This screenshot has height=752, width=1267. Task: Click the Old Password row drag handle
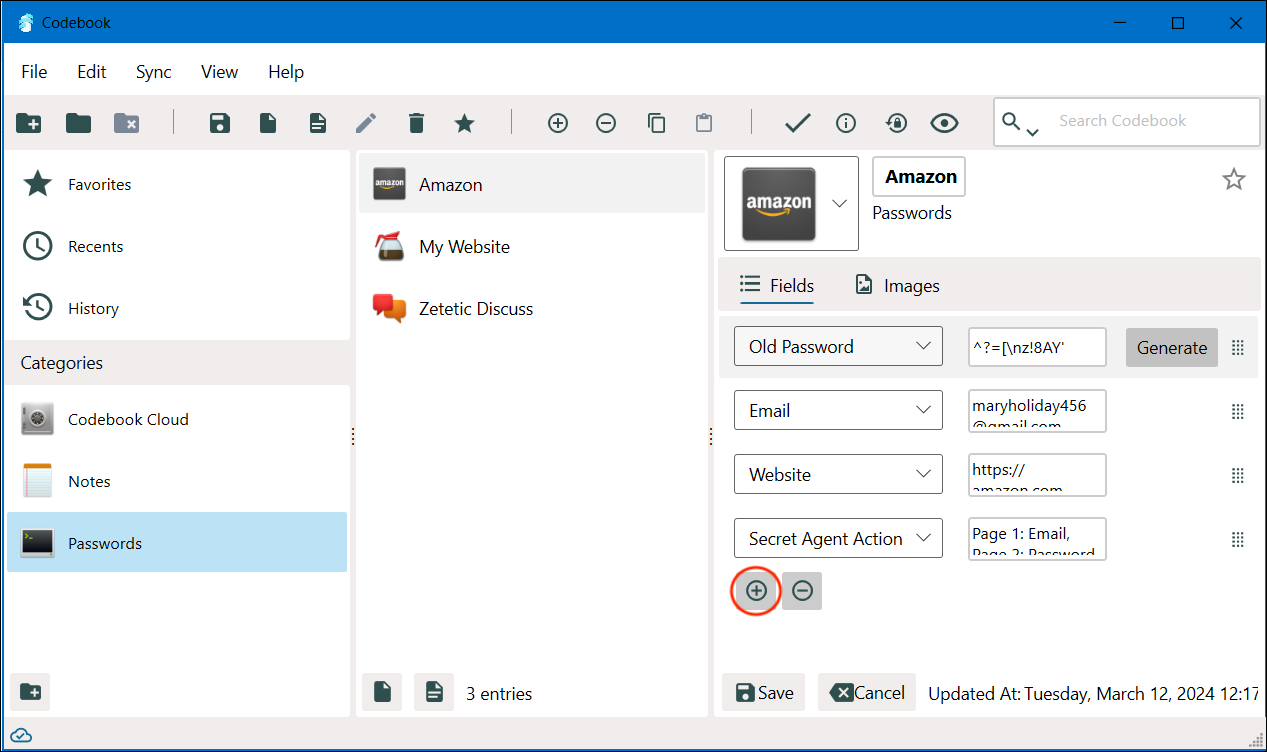click(x=1237, y=347)
